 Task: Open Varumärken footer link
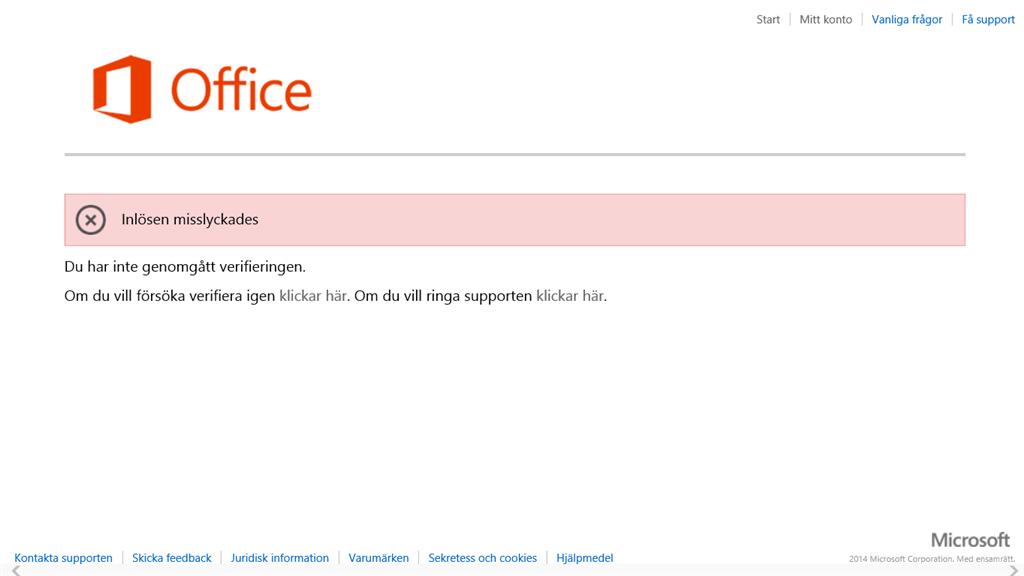[x=379, y=558]
